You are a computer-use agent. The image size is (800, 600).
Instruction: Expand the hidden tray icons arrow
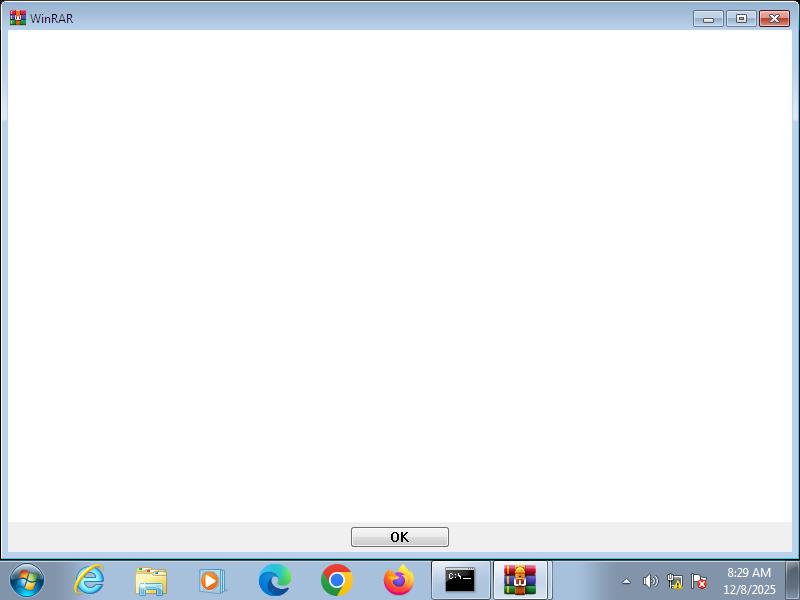click(x=627, y=581)
